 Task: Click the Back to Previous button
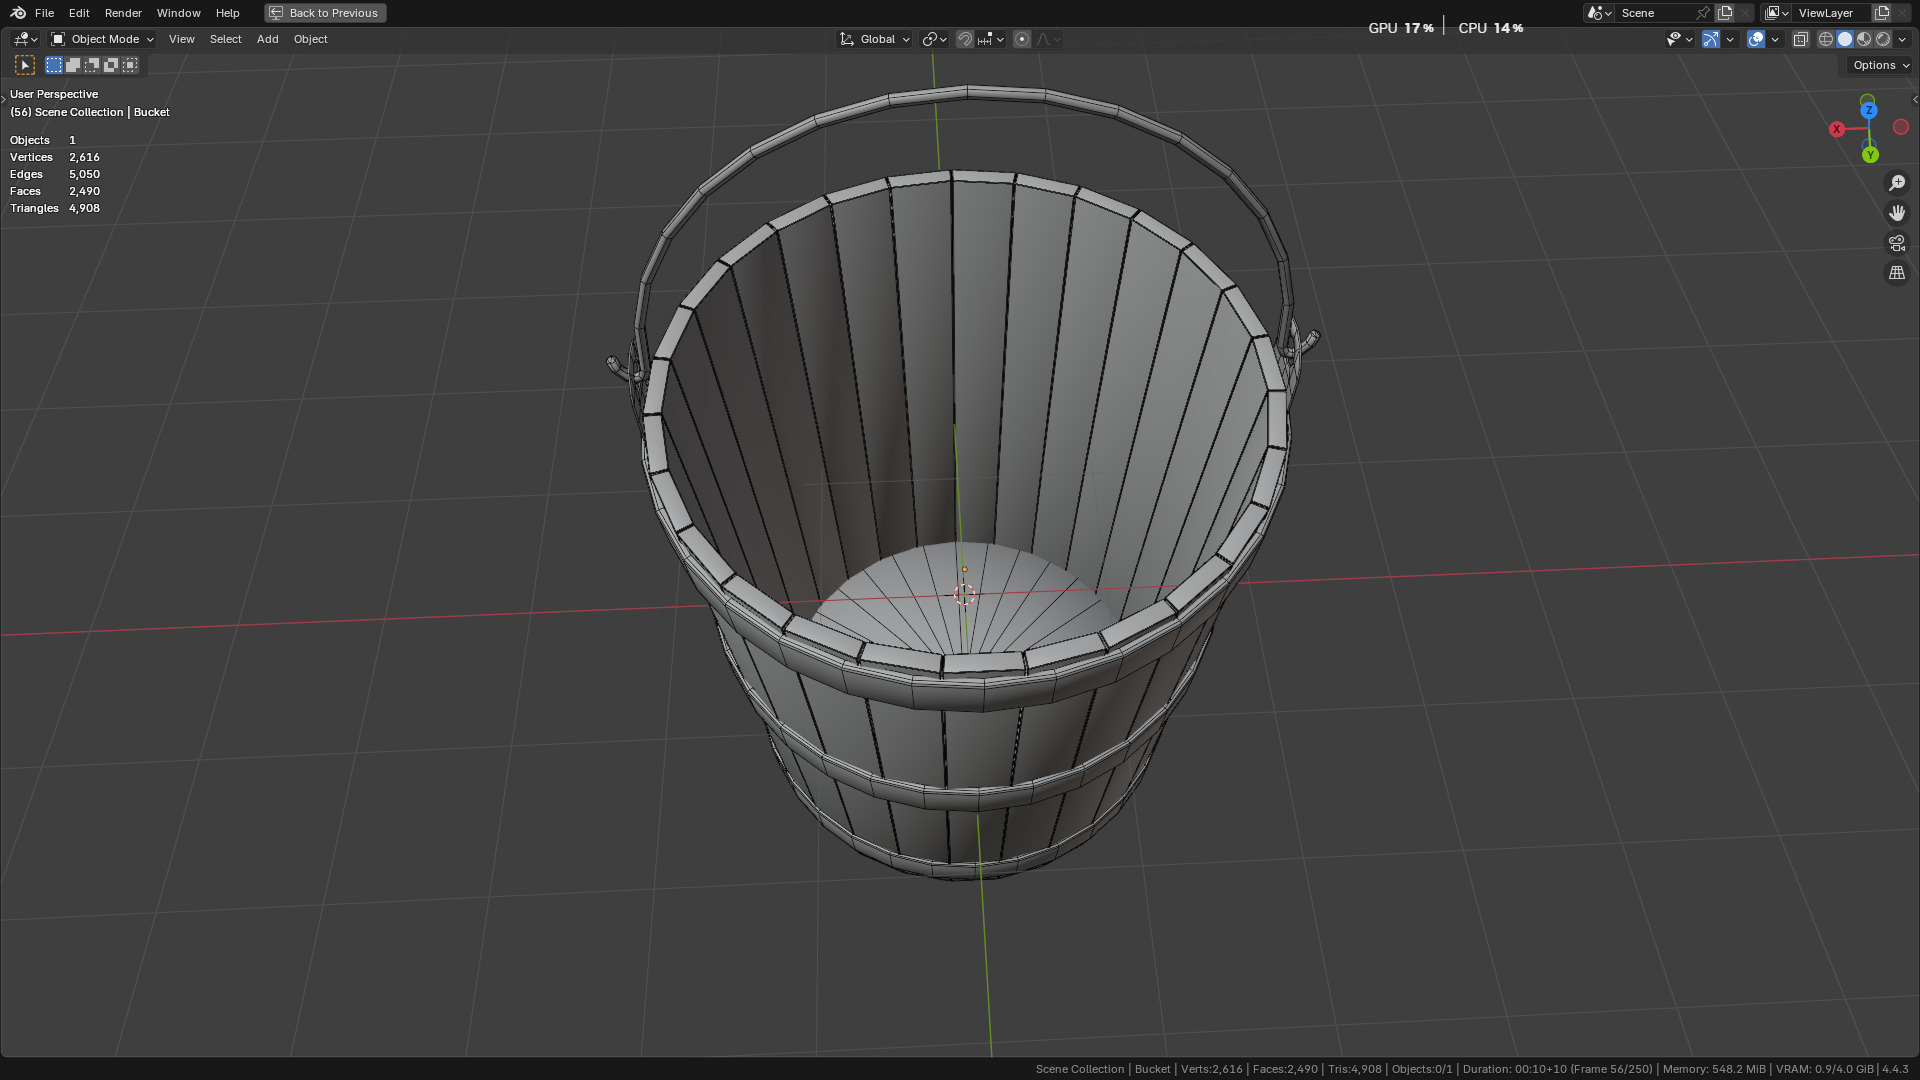(x=325, y=13)
